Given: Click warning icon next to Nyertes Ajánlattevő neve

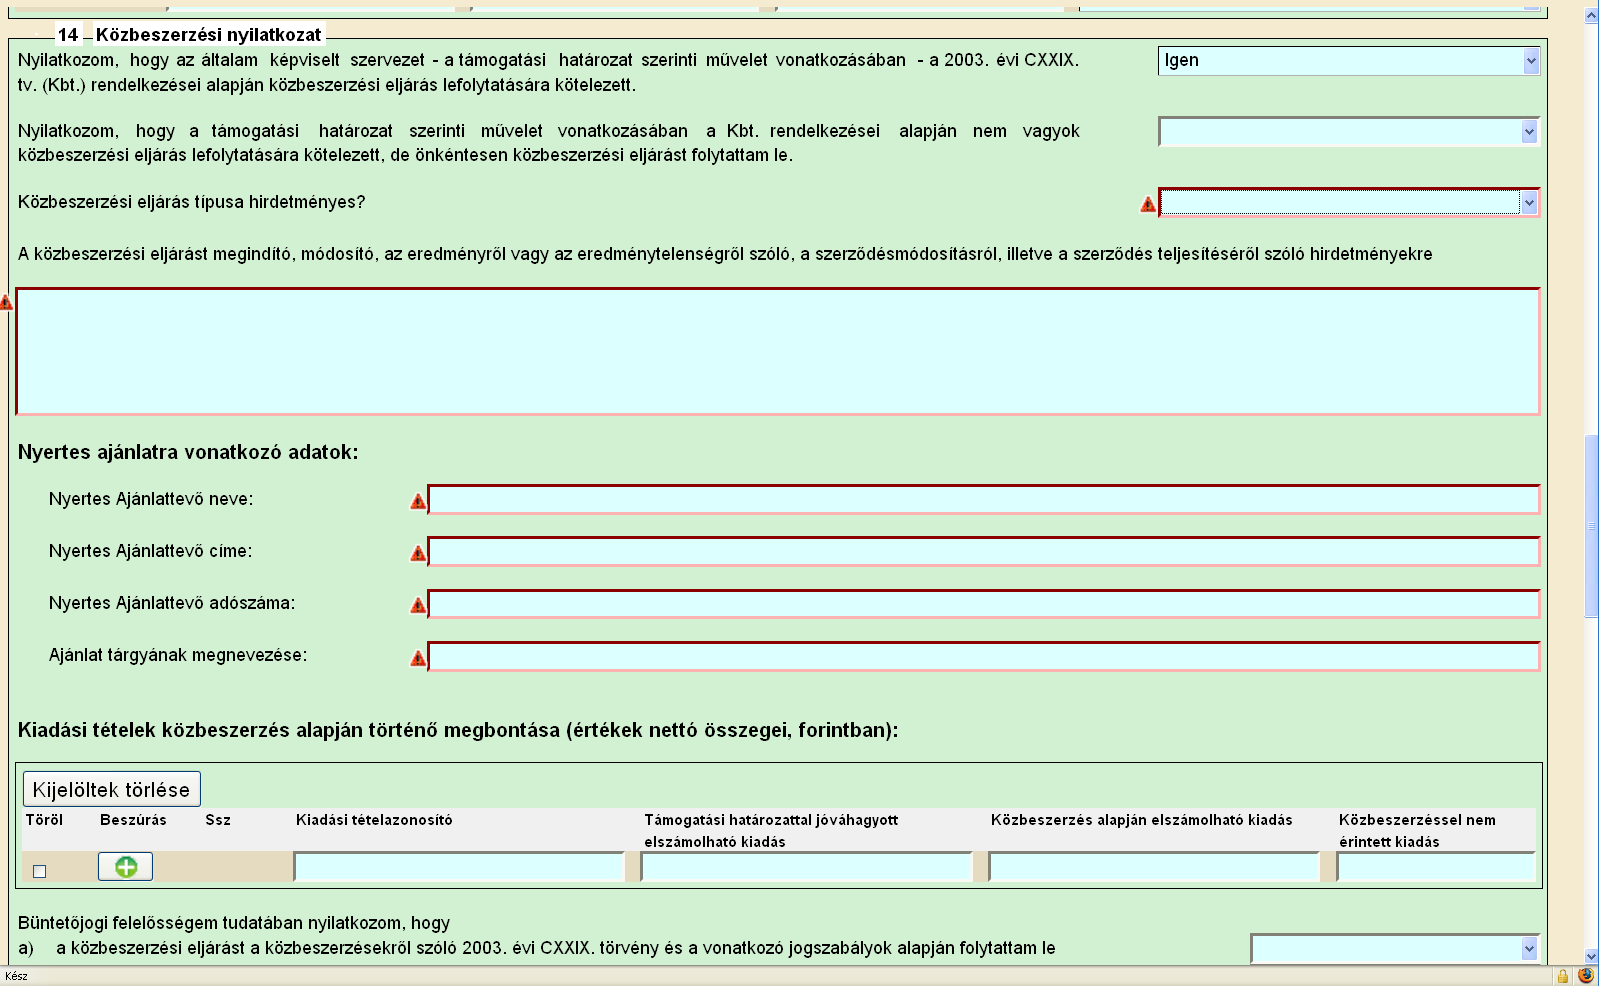Looking at the screenshot, I should pyautogui.click(x=418, y=501).
